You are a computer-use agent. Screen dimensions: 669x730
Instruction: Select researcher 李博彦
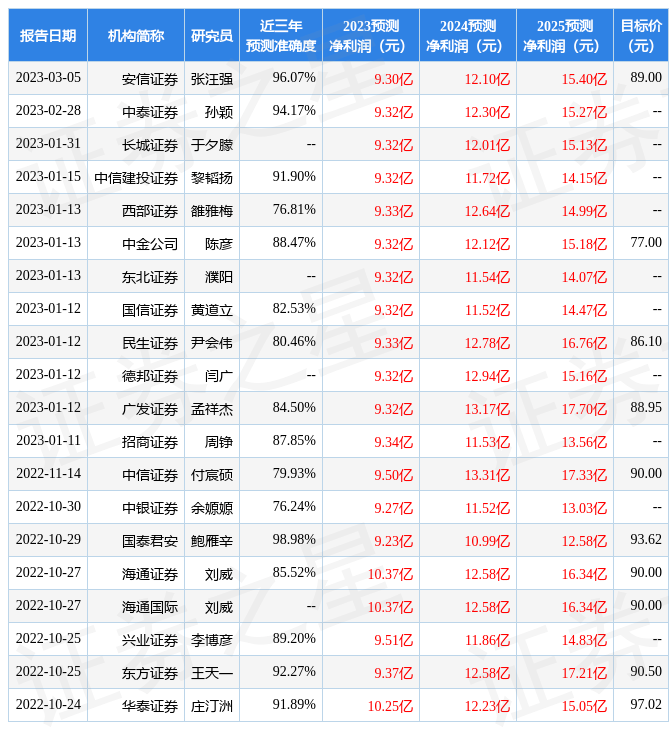pos(212,641)
